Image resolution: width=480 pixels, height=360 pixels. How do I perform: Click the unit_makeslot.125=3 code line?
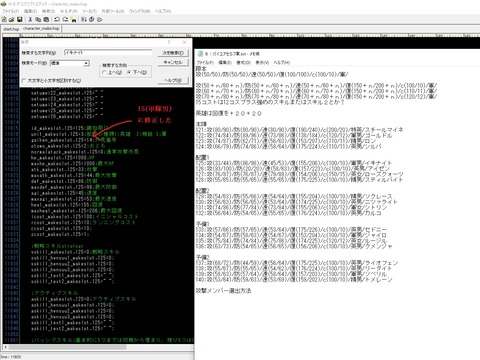tap(99, 134)
